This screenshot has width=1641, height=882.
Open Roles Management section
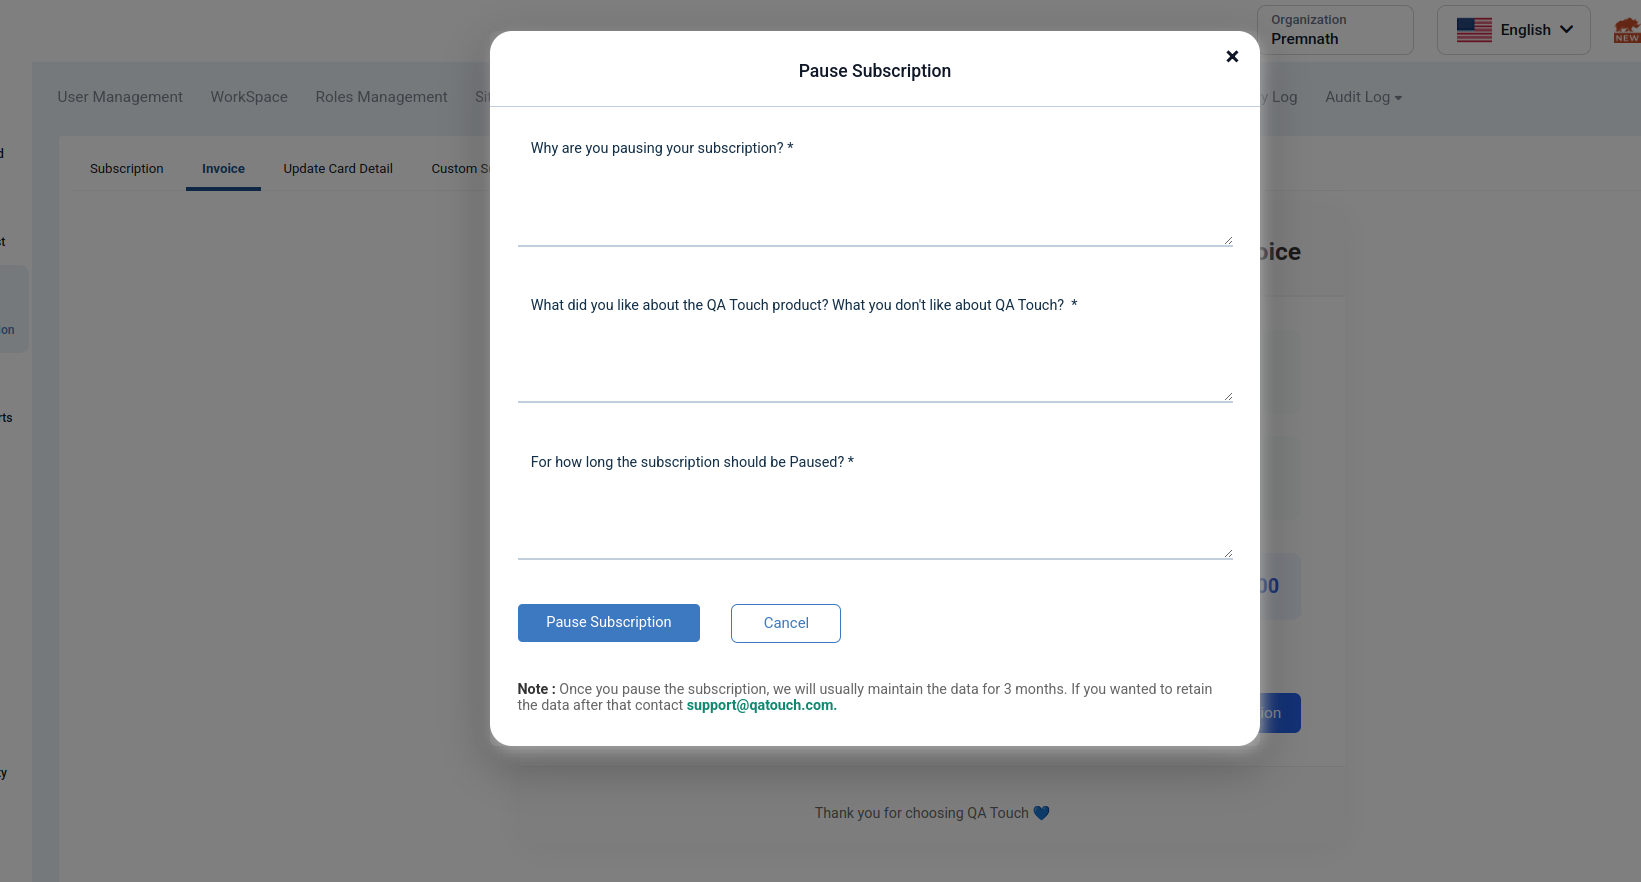(x=381, y=97)
